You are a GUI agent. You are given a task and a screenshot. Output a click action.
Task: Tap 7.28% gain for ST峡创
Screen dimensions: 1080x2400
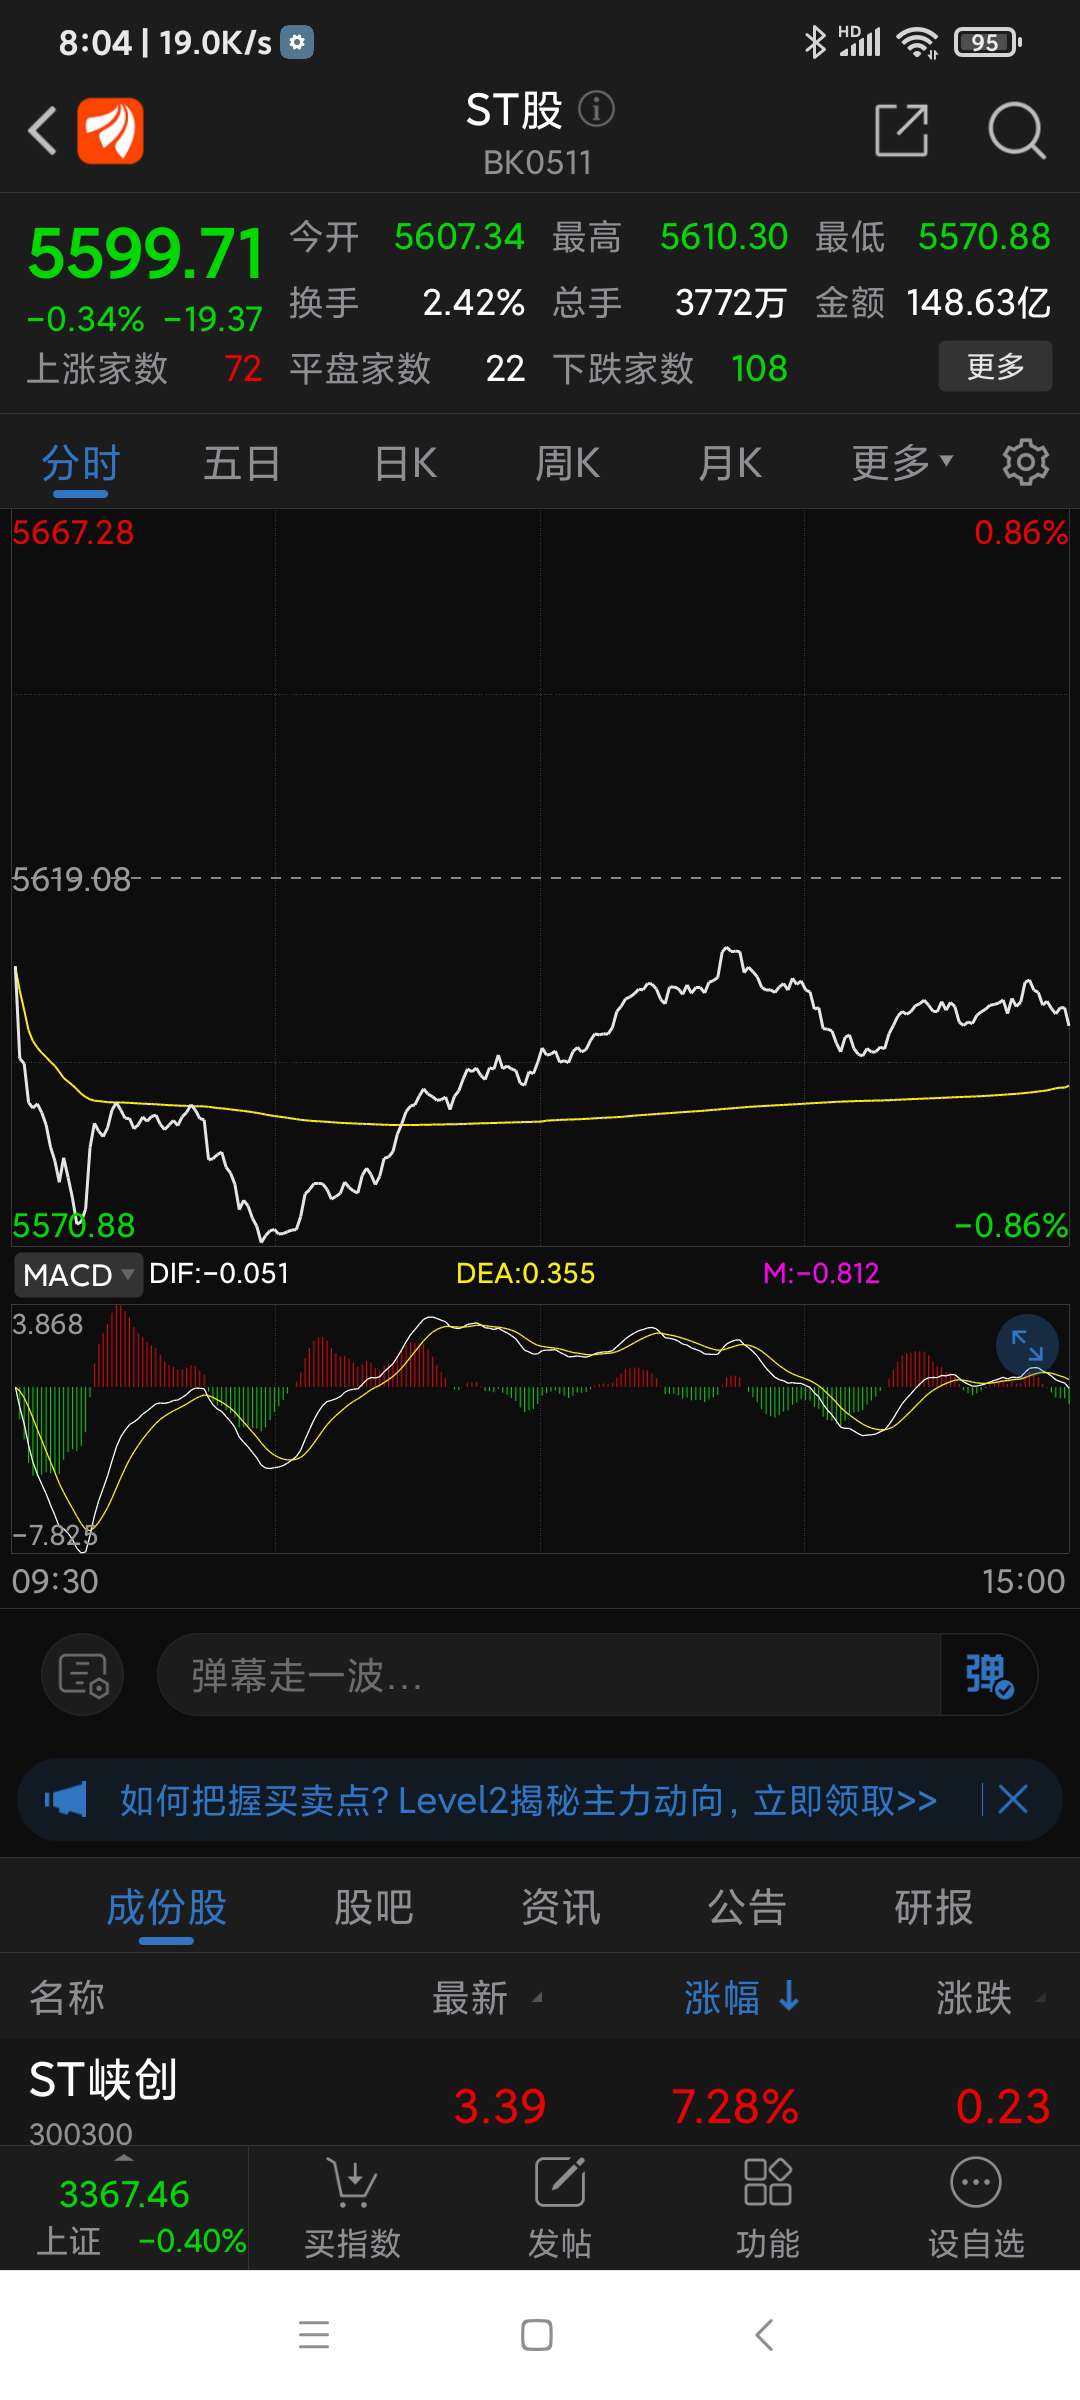point(735,2106)
